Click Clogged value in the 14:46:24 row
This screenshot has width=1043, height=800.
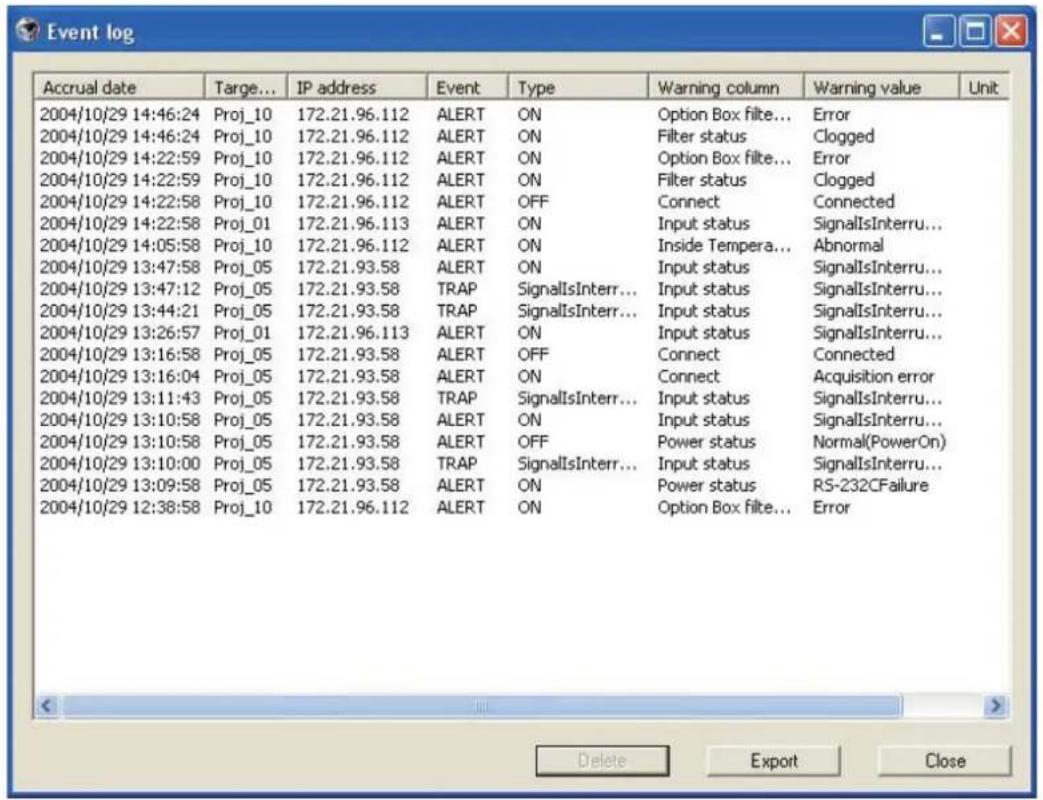pyautogui.click(x=843, y=136)
